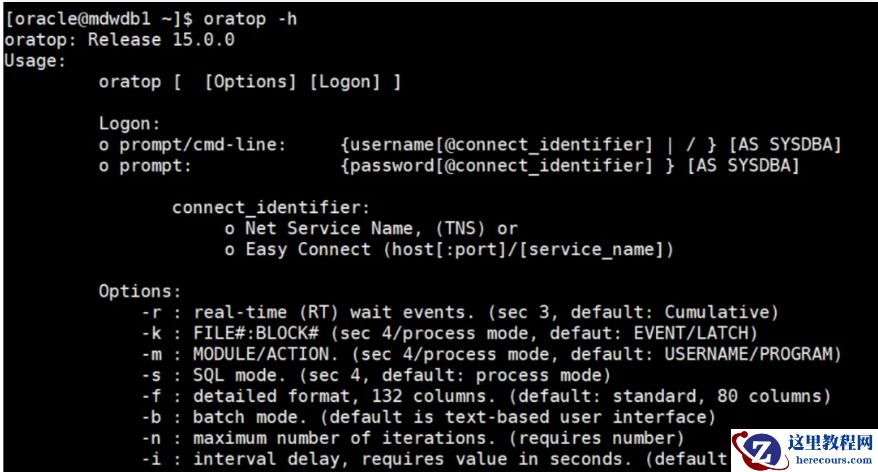Click the '-f' detailed format option
The image size is (878, 472).
[x=151, y=396]
